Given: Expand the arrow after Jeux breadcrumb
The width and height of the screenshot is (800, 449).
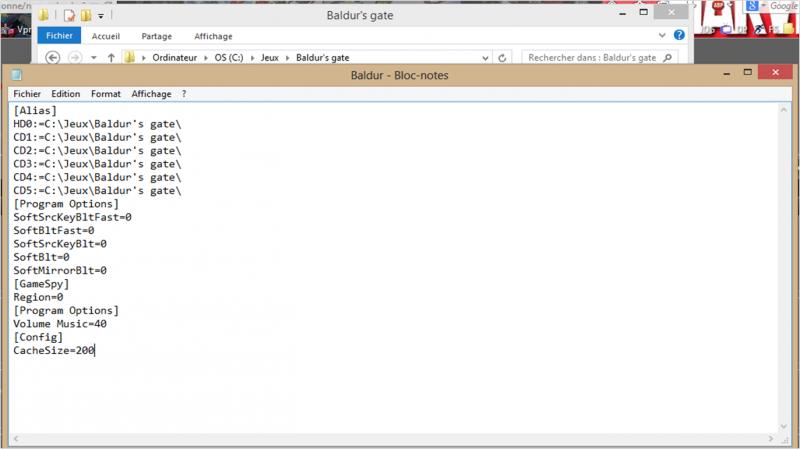Looking at the screenshot, I should (x=287, y=58).
